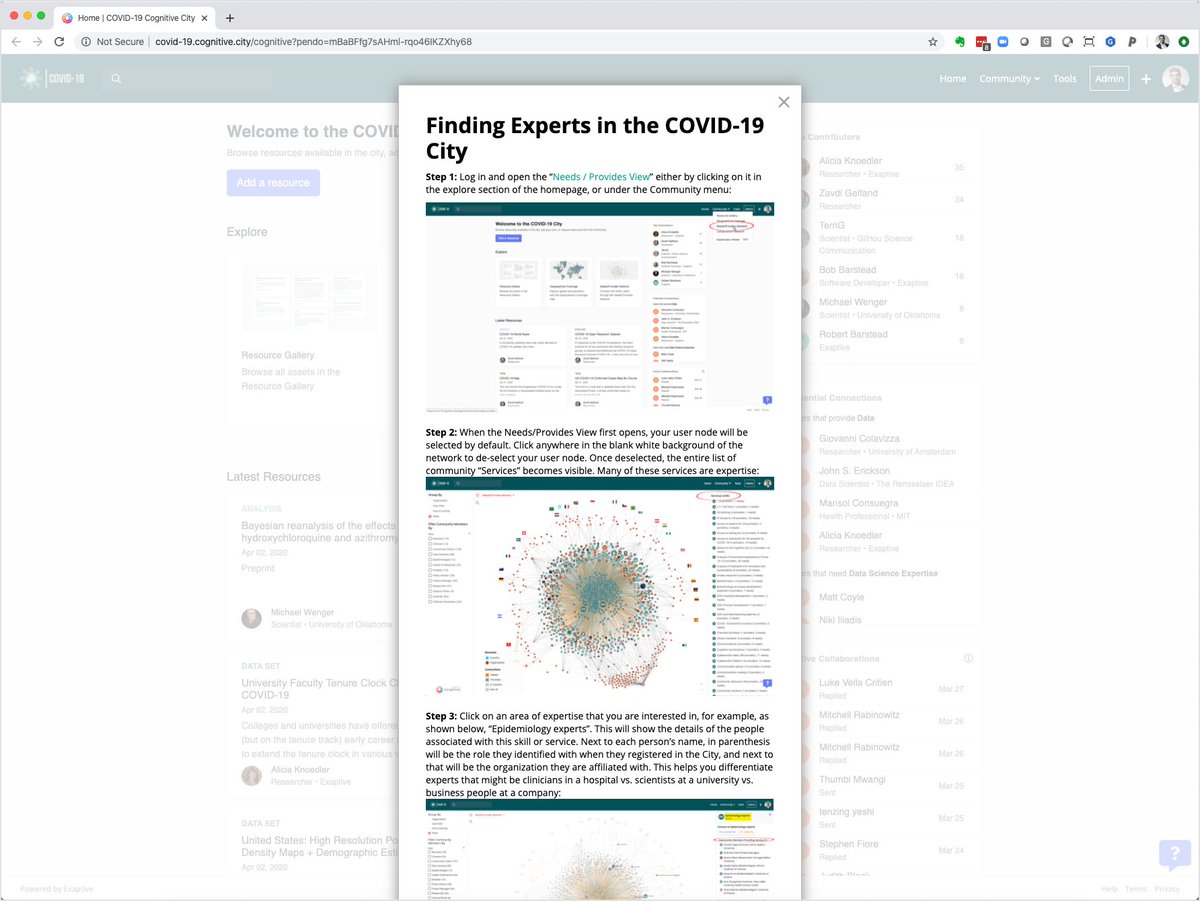Select the Home | COVID-19 Cognitive City tab

(x=134, y=17)
